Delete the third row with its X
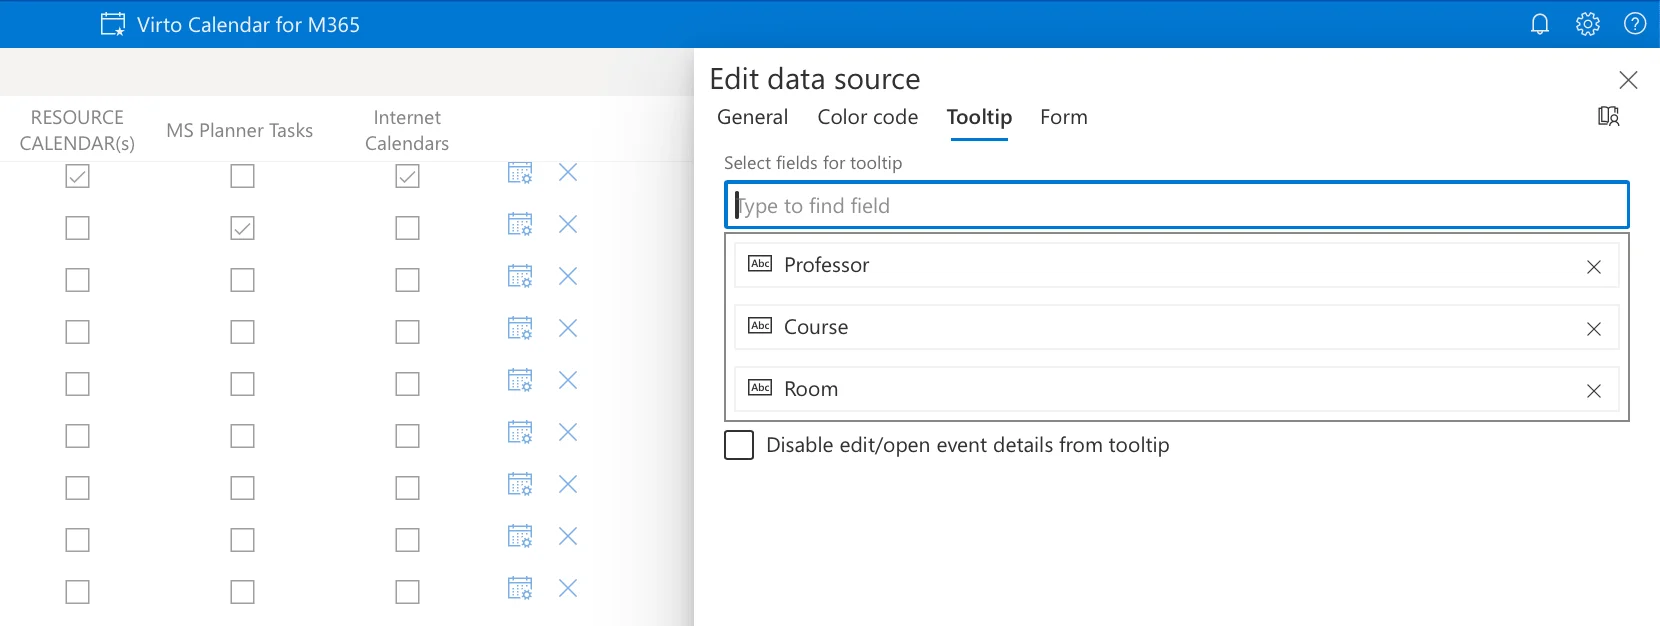Screen dimensions: 1660x626 tap(568, 276)
